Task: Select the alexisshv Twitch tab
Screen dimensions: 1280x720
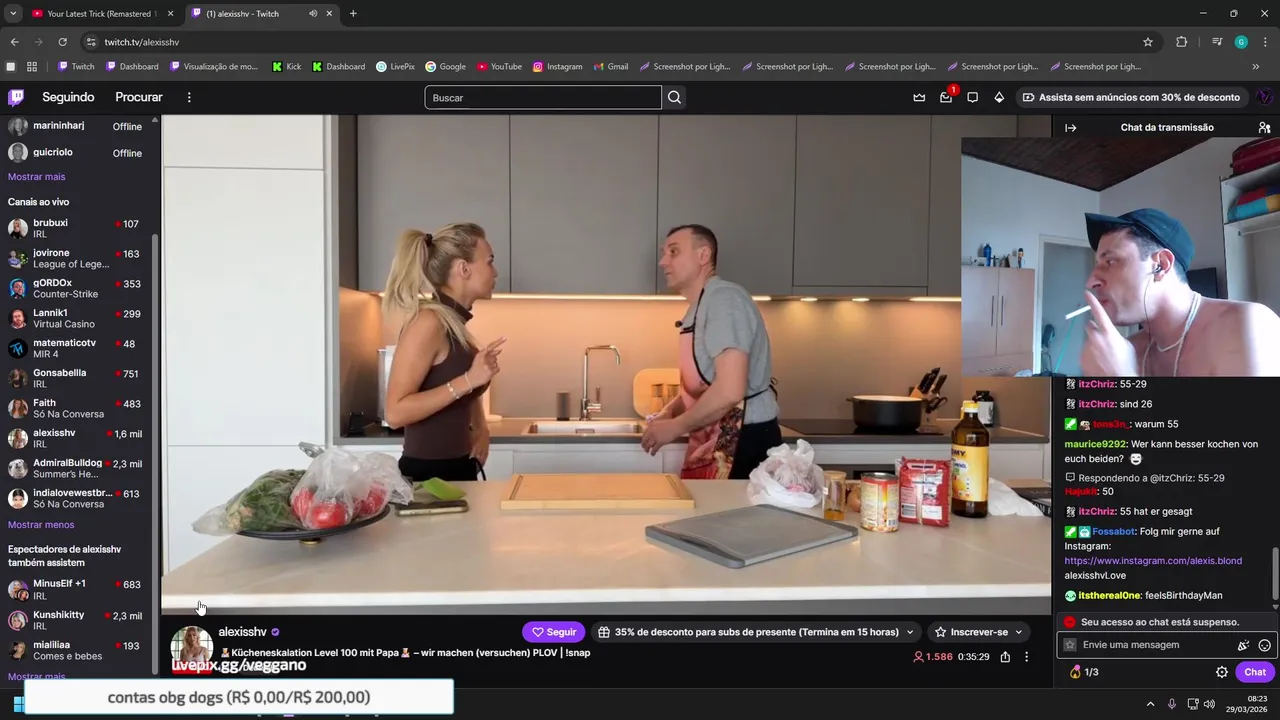Action: [260, 14]
